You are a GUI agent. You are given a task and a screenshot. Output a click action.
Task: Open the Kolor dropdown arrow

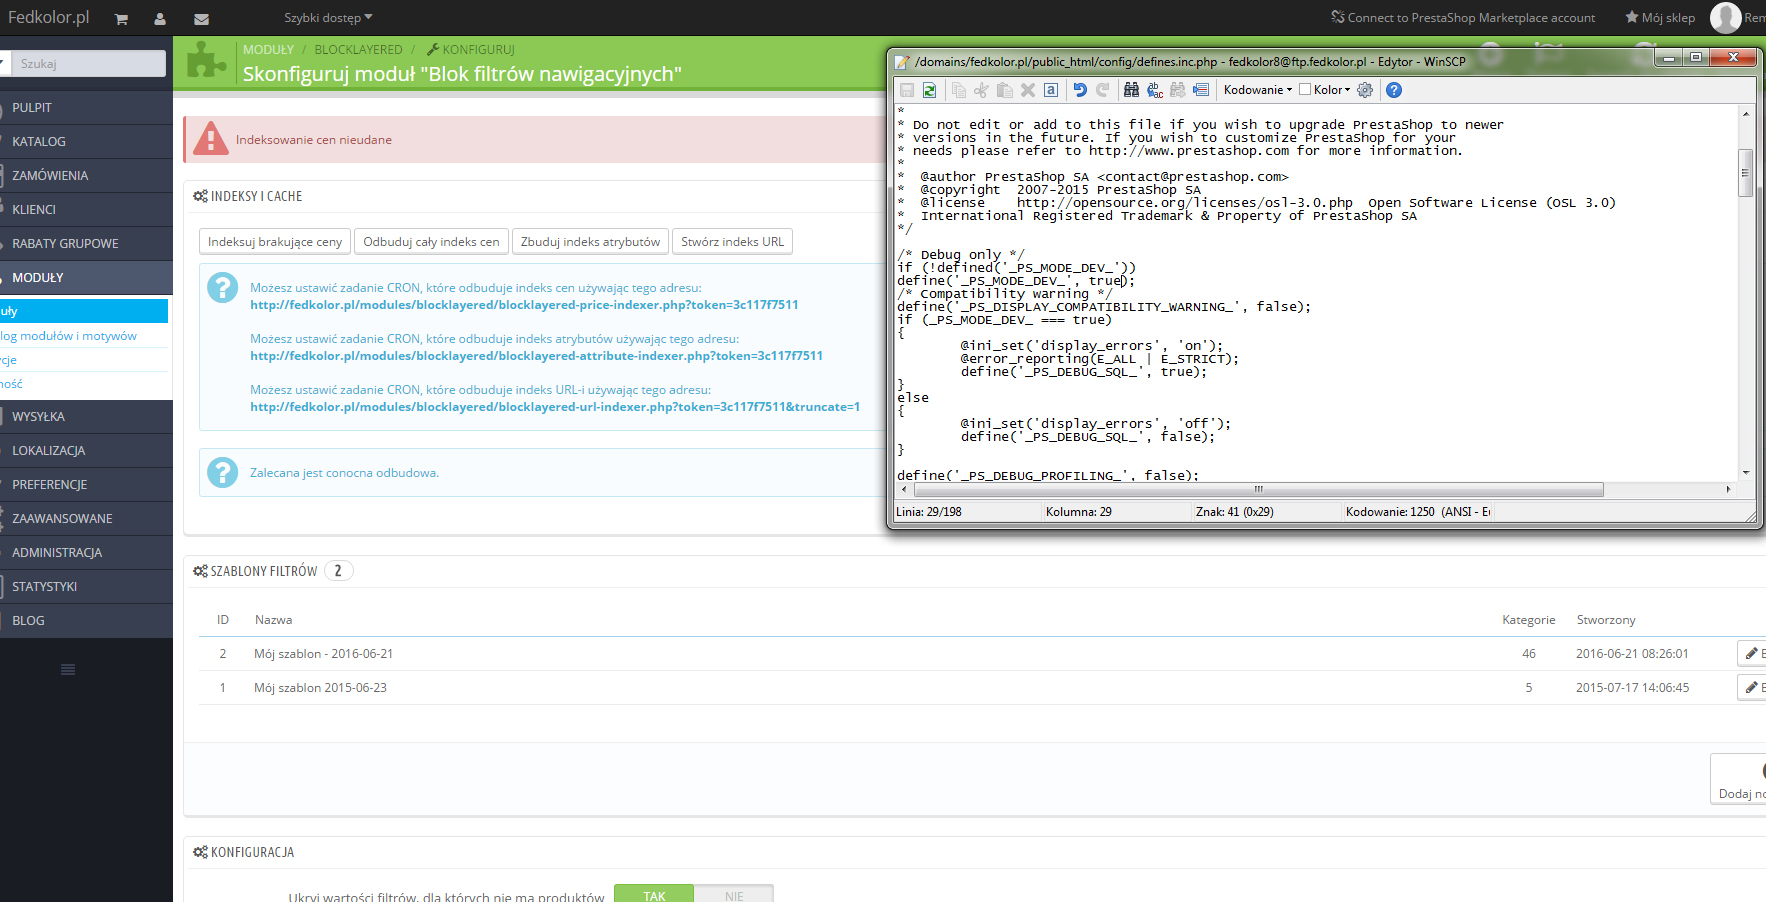click(1347, 90)
